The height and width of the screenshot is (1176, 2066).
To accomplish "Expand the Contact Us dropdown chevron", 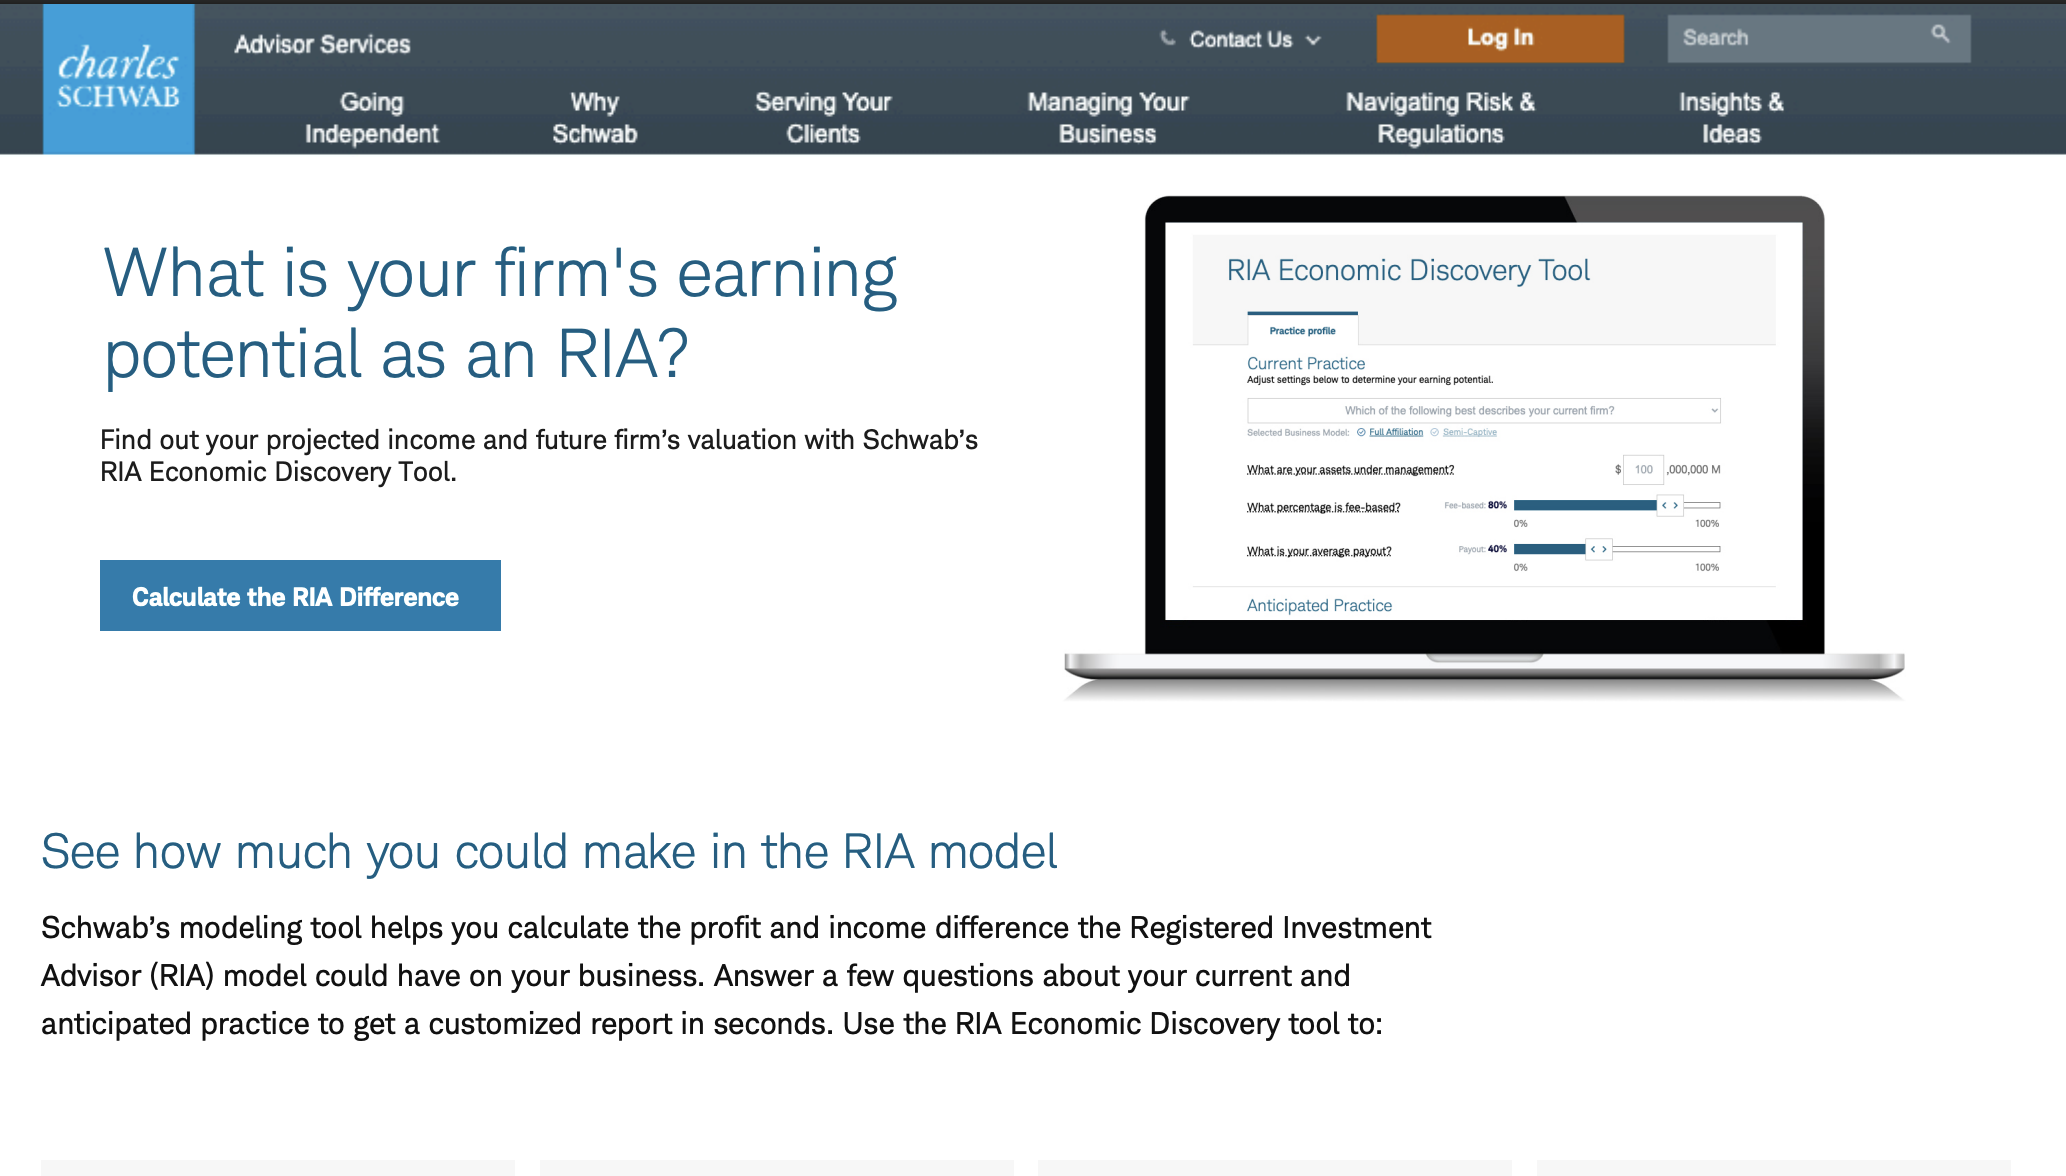I will pos(1313,40).
